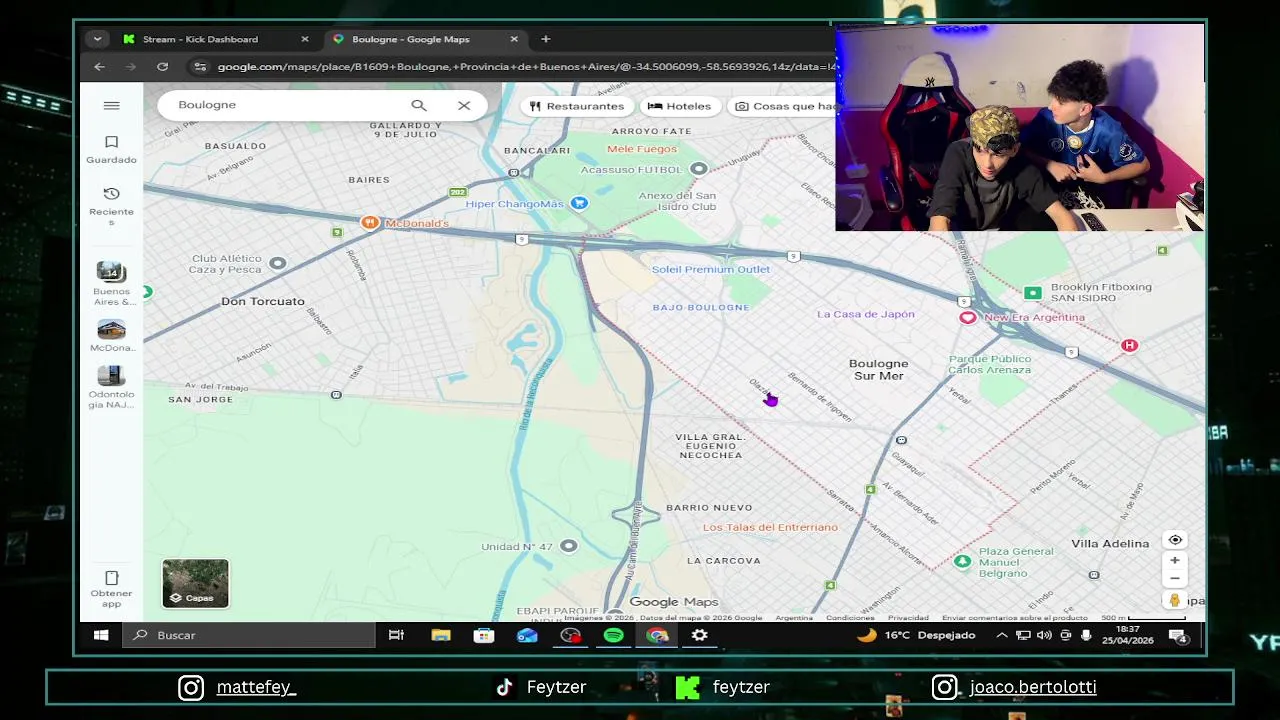1280x720 pixels.
Task: Click the New Era Argentina marker
Action: coord(967,317)
